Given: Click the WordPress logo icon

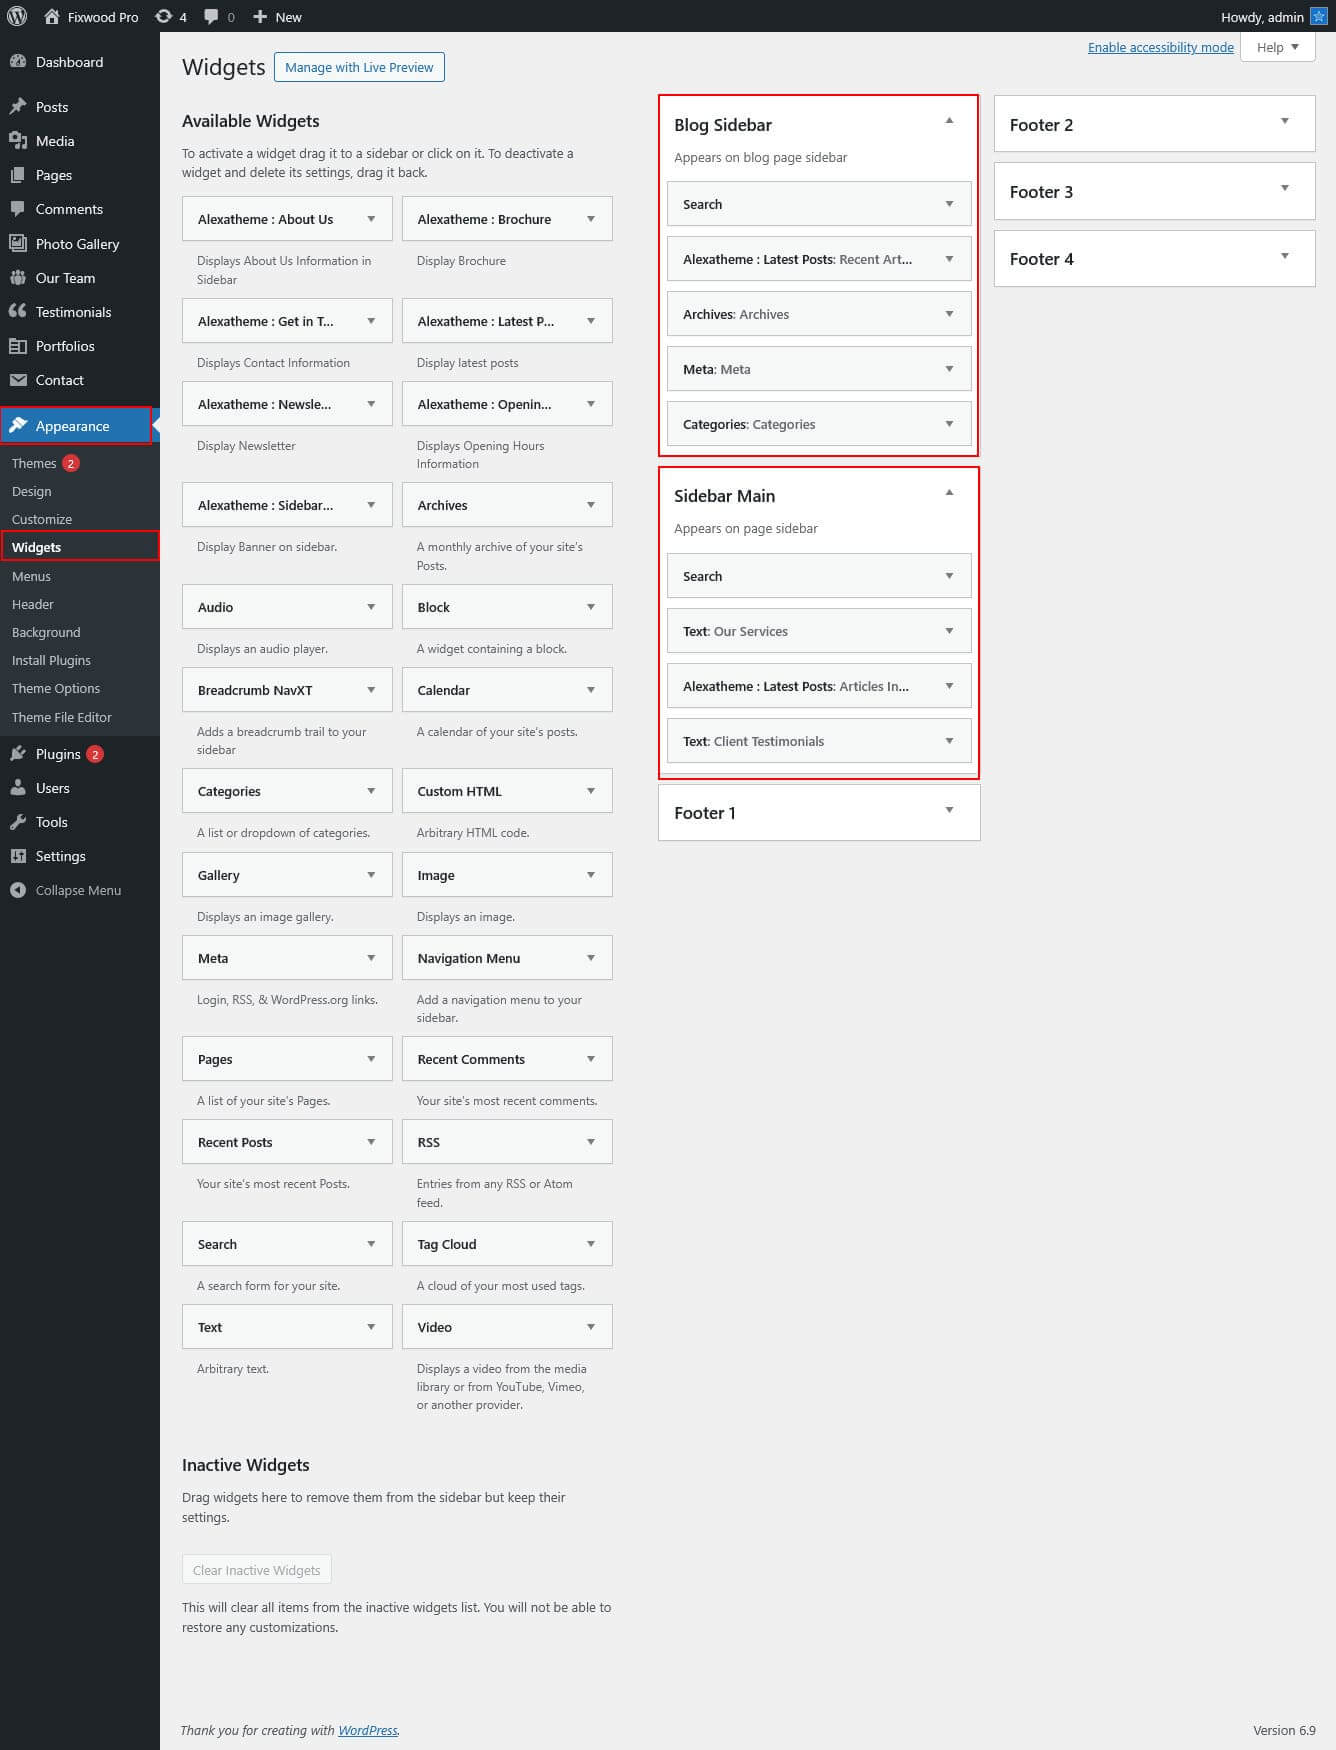Looking at the screenshot, I should pos(17,16).
